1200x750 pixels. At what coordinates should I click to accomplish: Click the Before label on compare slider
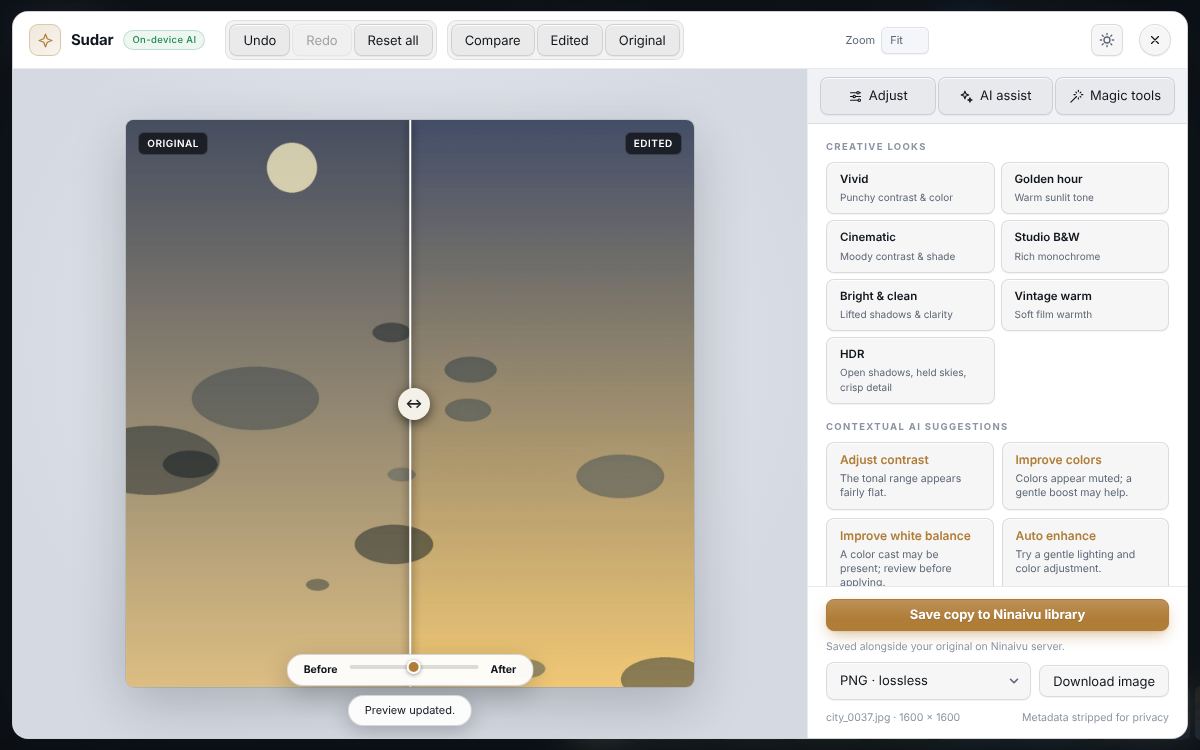pyautogui.click(x=320, y=669)
